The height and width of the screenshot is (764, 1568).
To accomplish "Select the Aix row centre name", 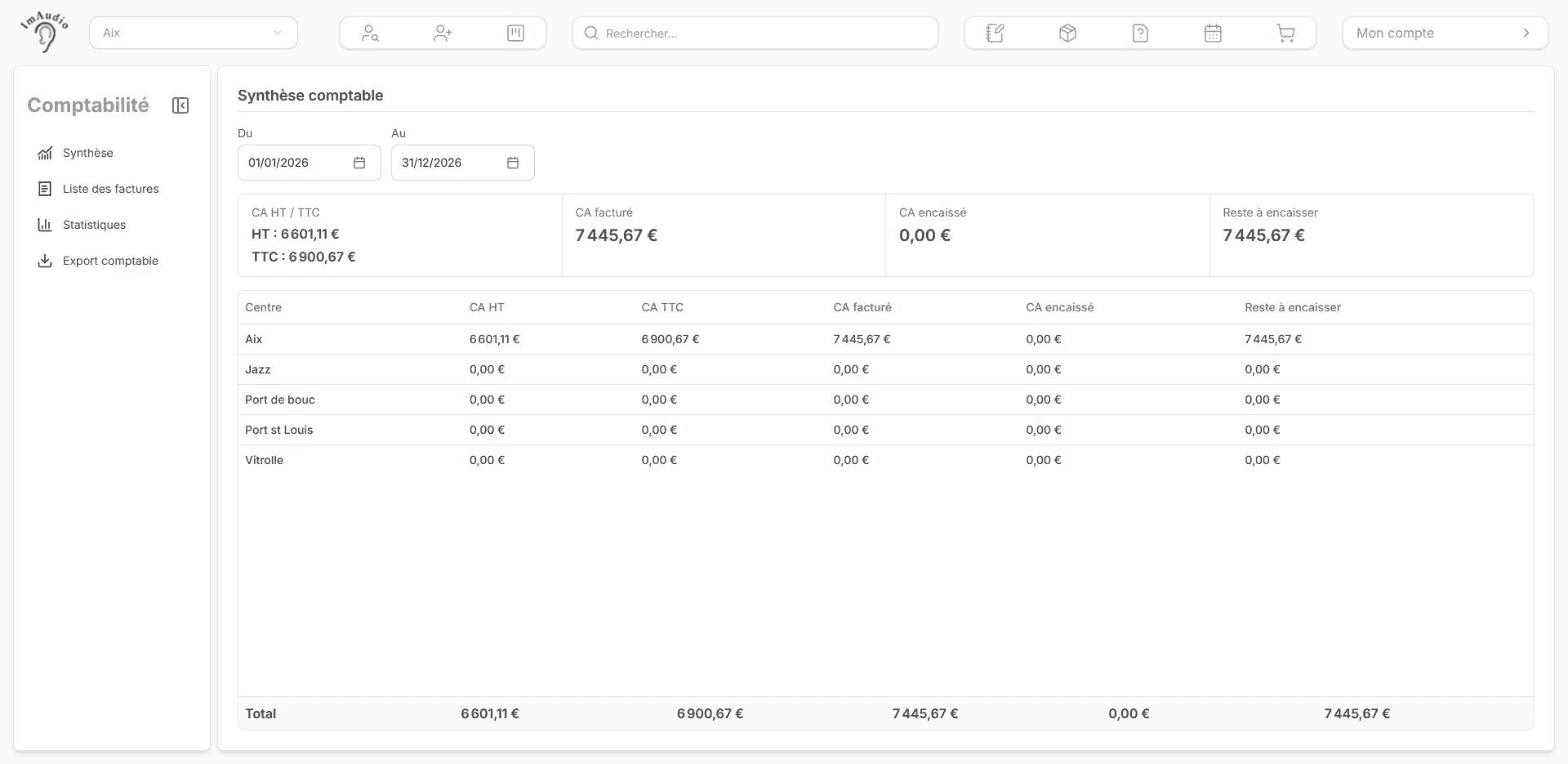I will [254, 339].
